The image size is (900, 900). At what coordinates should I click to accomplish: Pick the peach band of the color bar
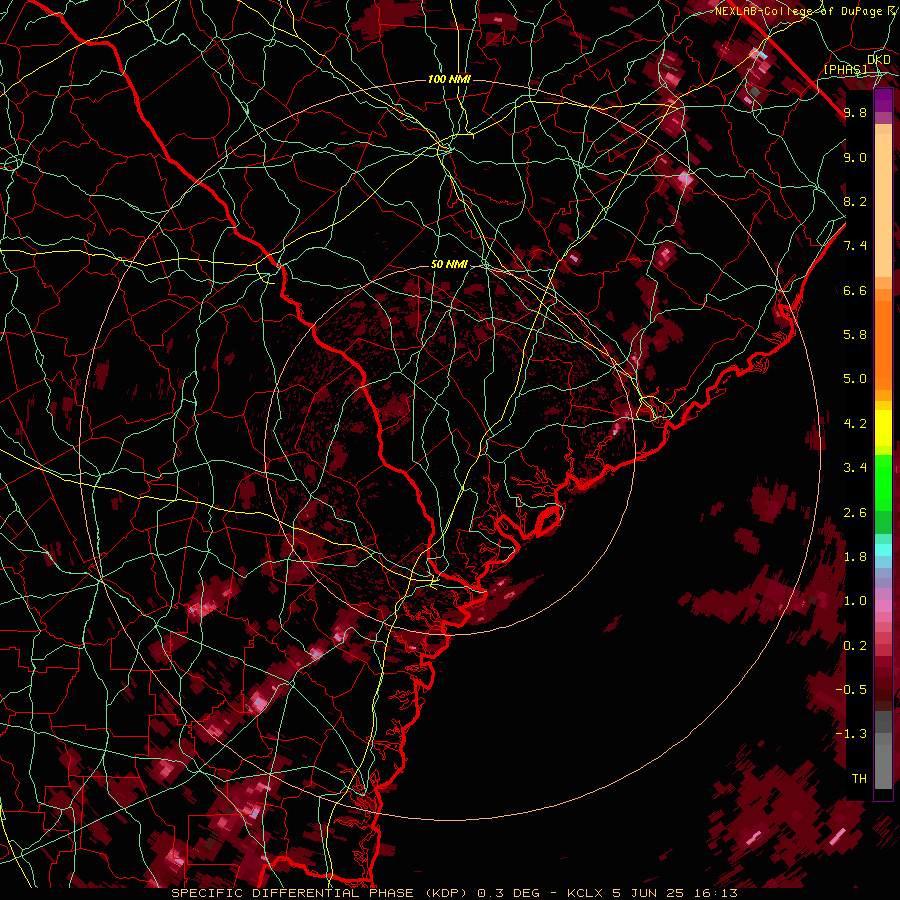(883, 207)
